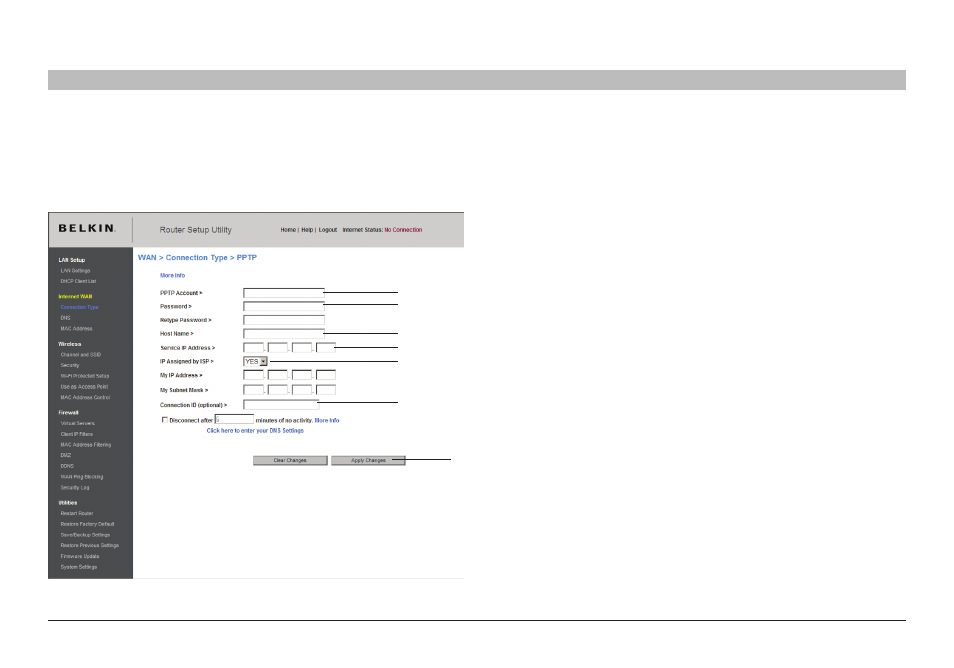The width and height of the screenshot is (954, 668).
Task: Click the BELKIN logo
Action: (86, 228)
